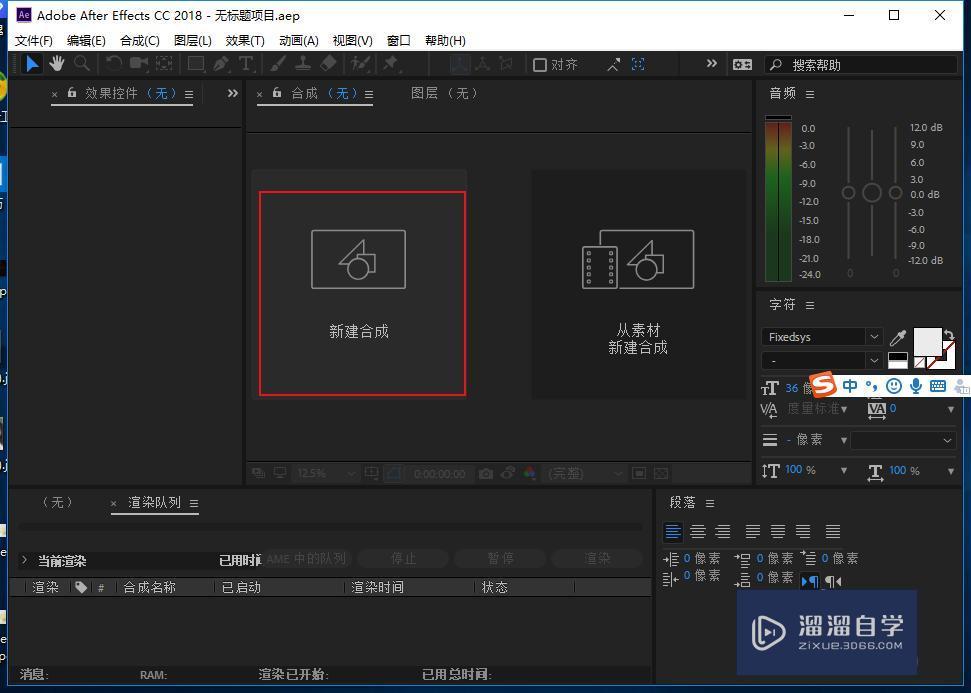This screenshot has height=693, width=971.
Task: Expand the 当前渲染 section
Action: (24, 560)
